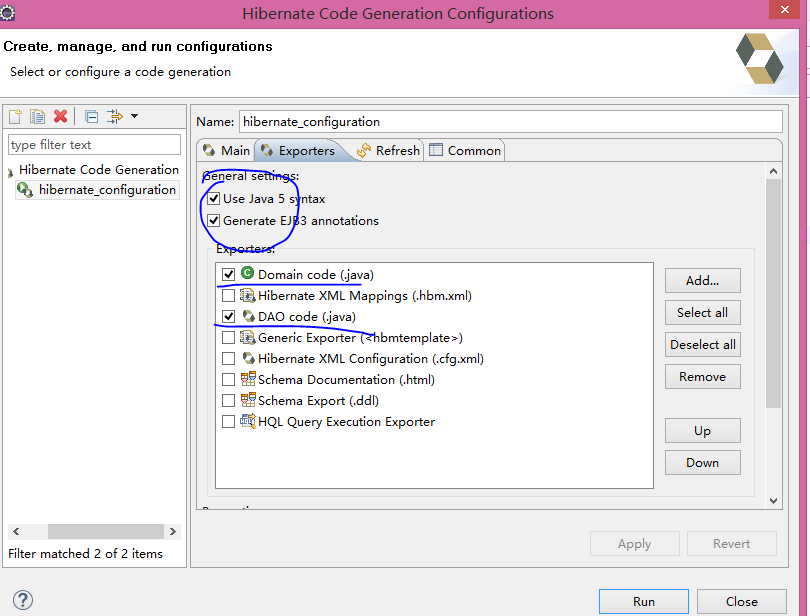Click the type filter text field

[95, 145]
